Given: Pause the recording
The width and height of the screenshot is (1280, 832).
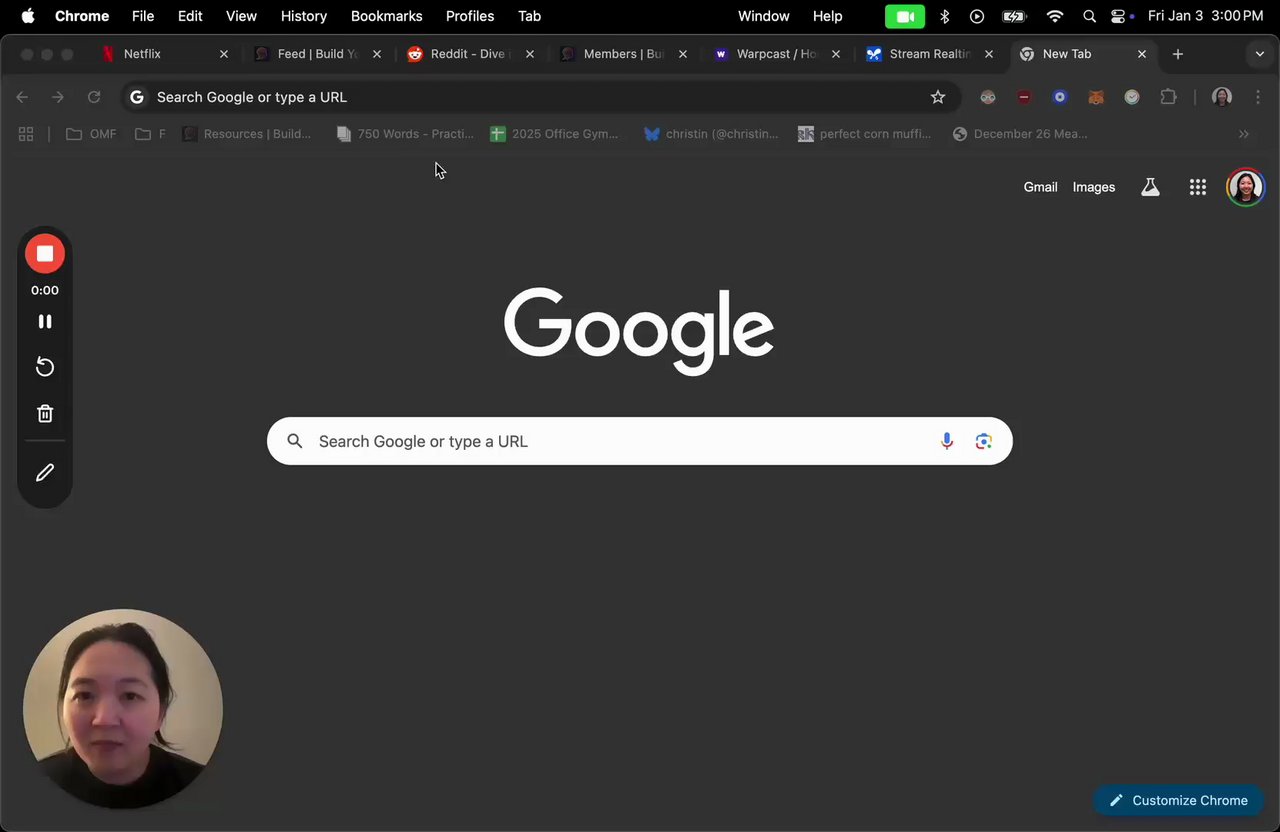Looking at the screenshot, I should click(x=45, y=321).
